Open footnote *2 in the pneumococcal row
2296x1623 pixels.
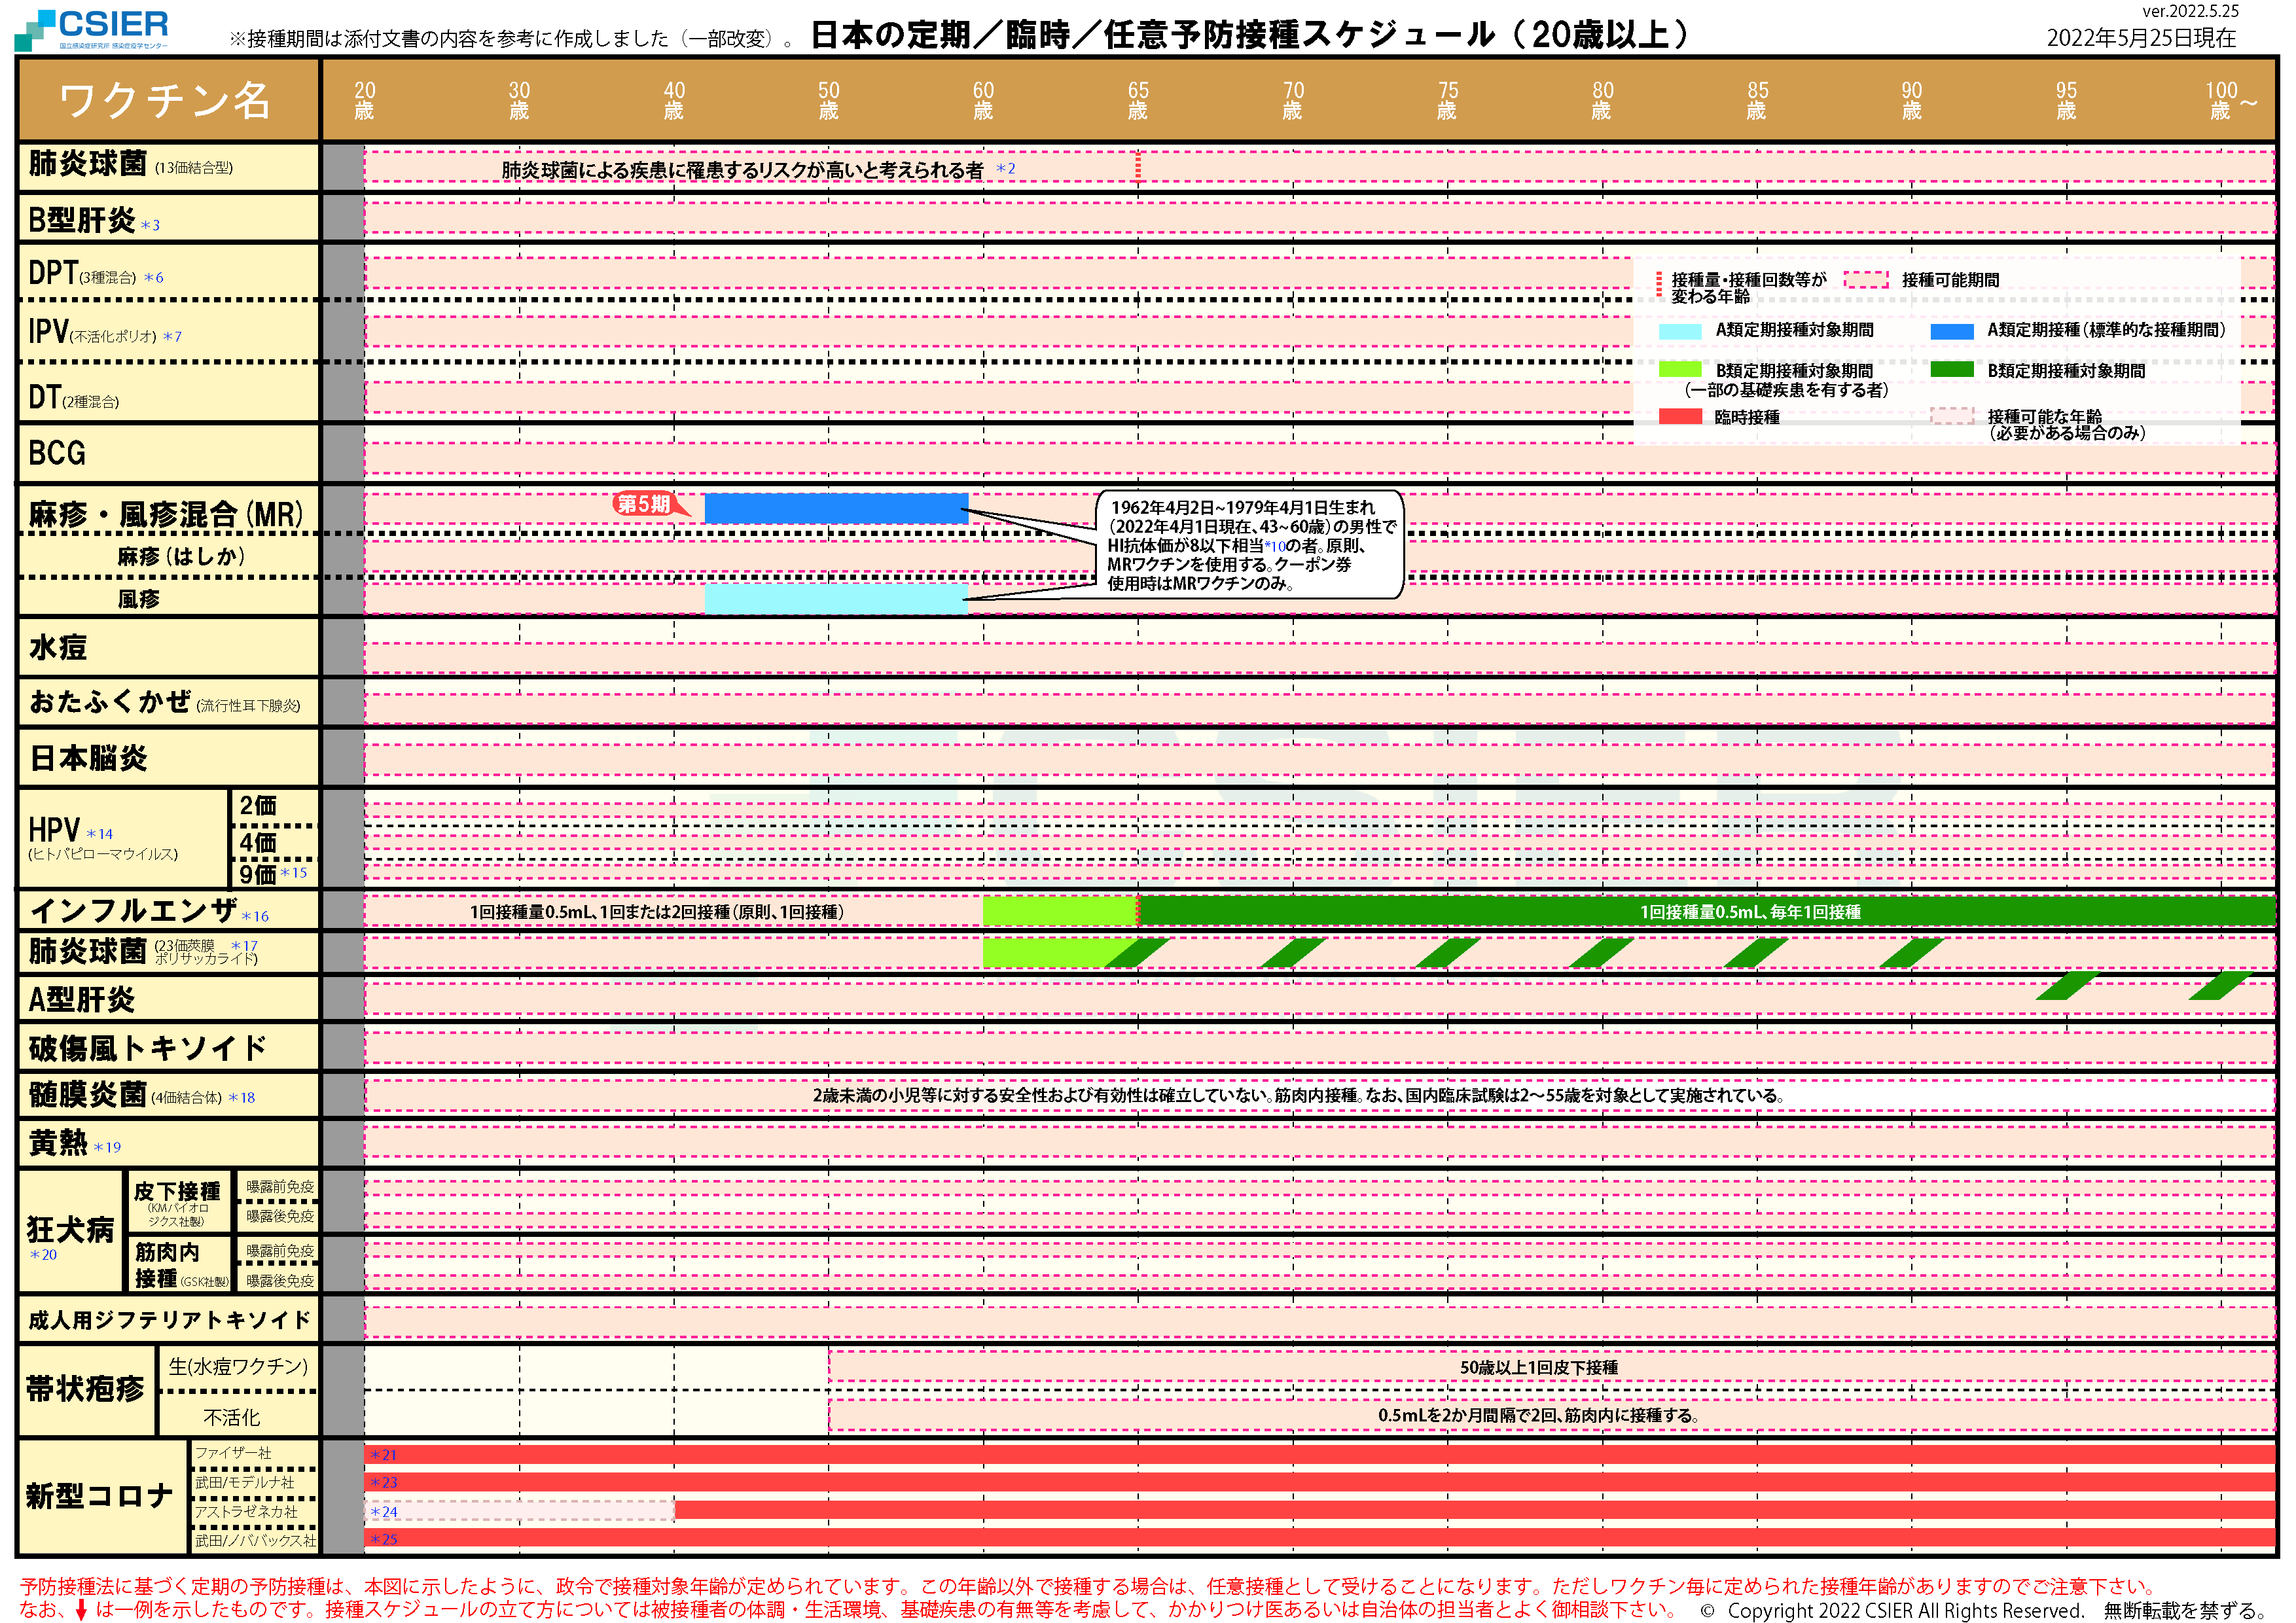click(1006, 169)
